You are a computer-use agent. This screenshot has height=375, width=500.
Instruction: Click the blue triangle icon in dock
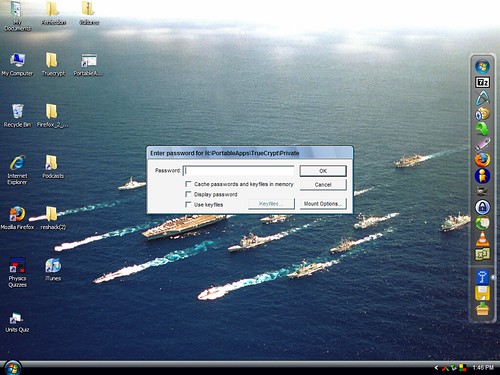click(x=482, y=98)
